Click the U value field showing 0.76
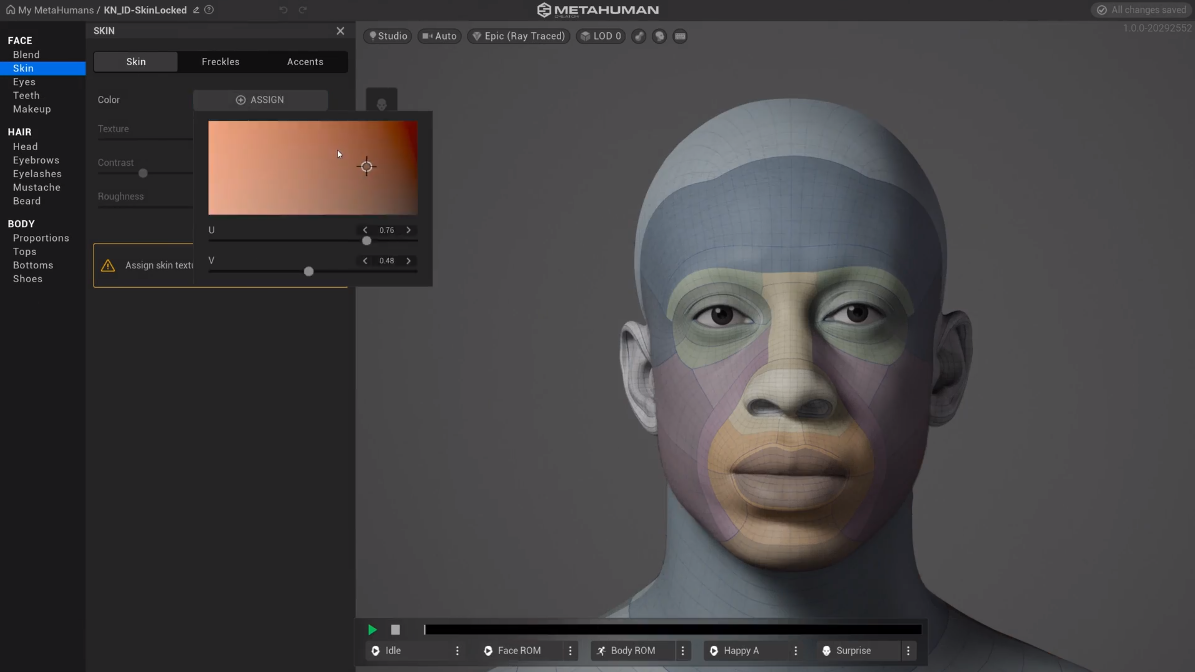Viewport: 1195px width, 672px height. click(386, 230)
